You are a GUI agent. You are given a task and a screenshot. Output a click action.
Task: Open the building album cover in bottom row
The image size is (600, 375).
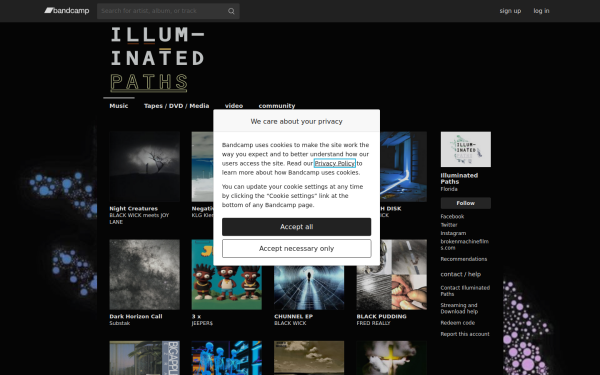[145, 358]
